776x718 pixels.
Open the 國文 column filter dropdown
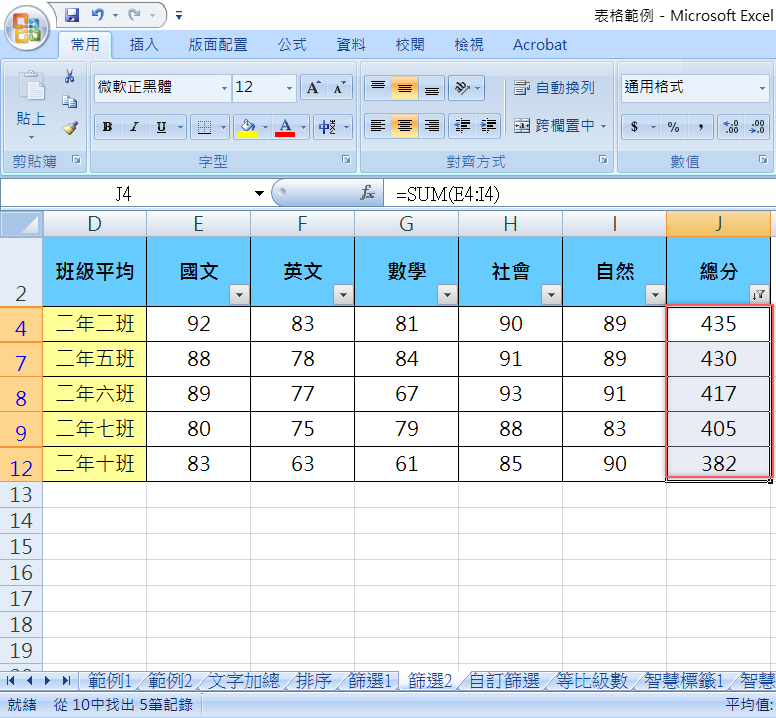[238, 294]
